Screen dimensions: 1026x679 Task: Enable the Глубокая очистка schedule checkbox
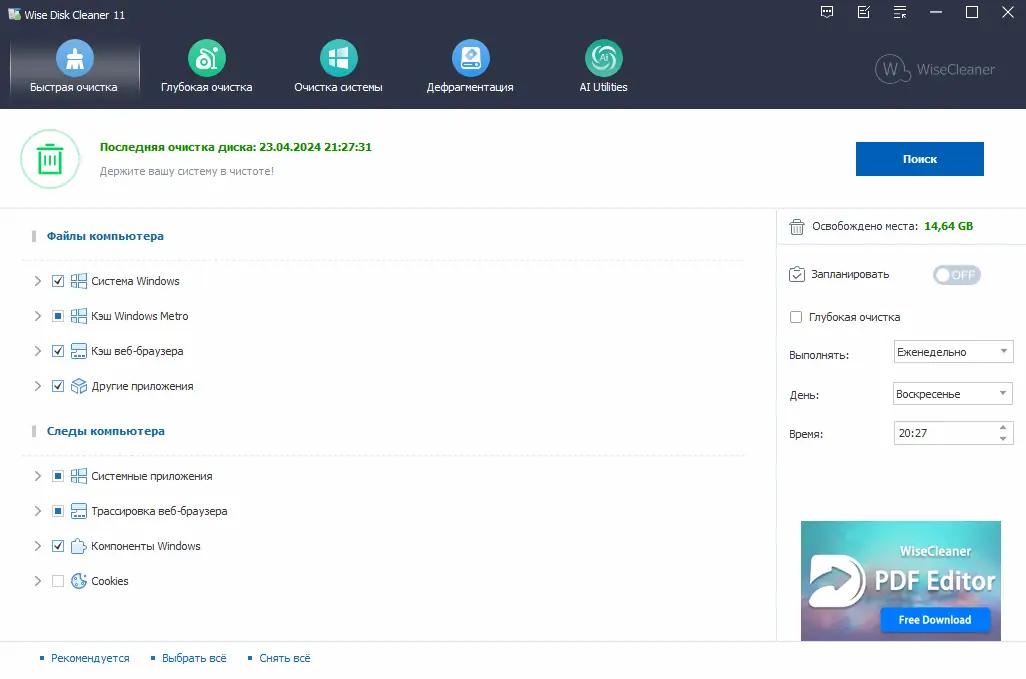(x=796, y=317)
